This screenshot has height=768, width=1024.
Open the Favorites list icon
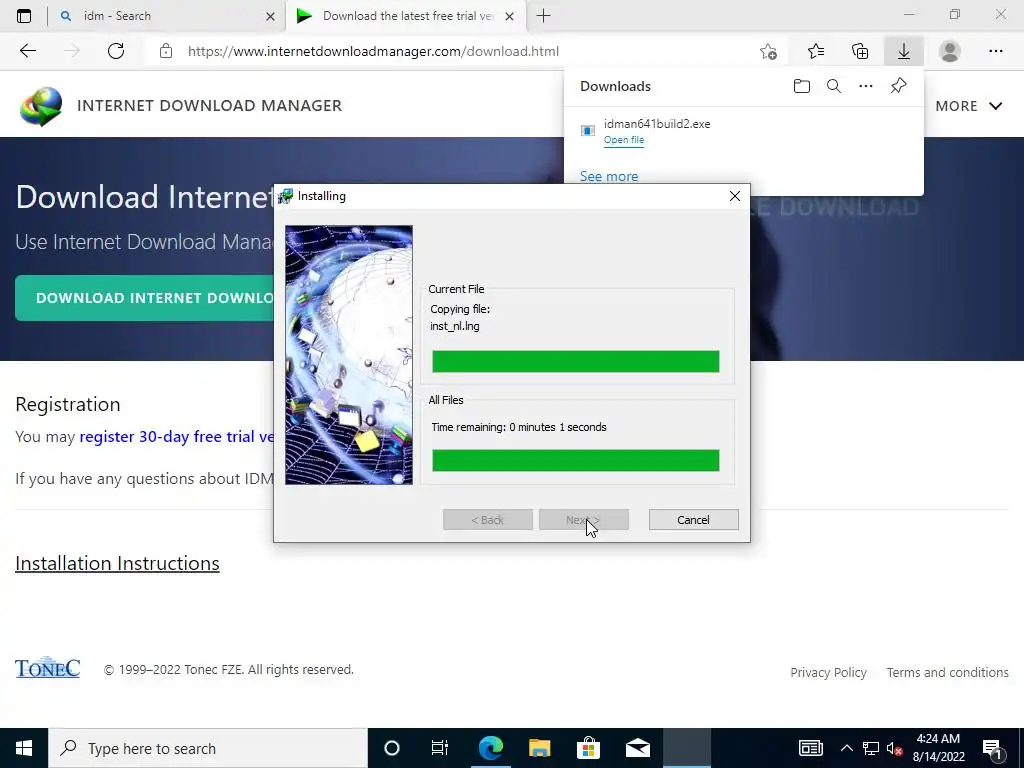[x=816, y=51]
